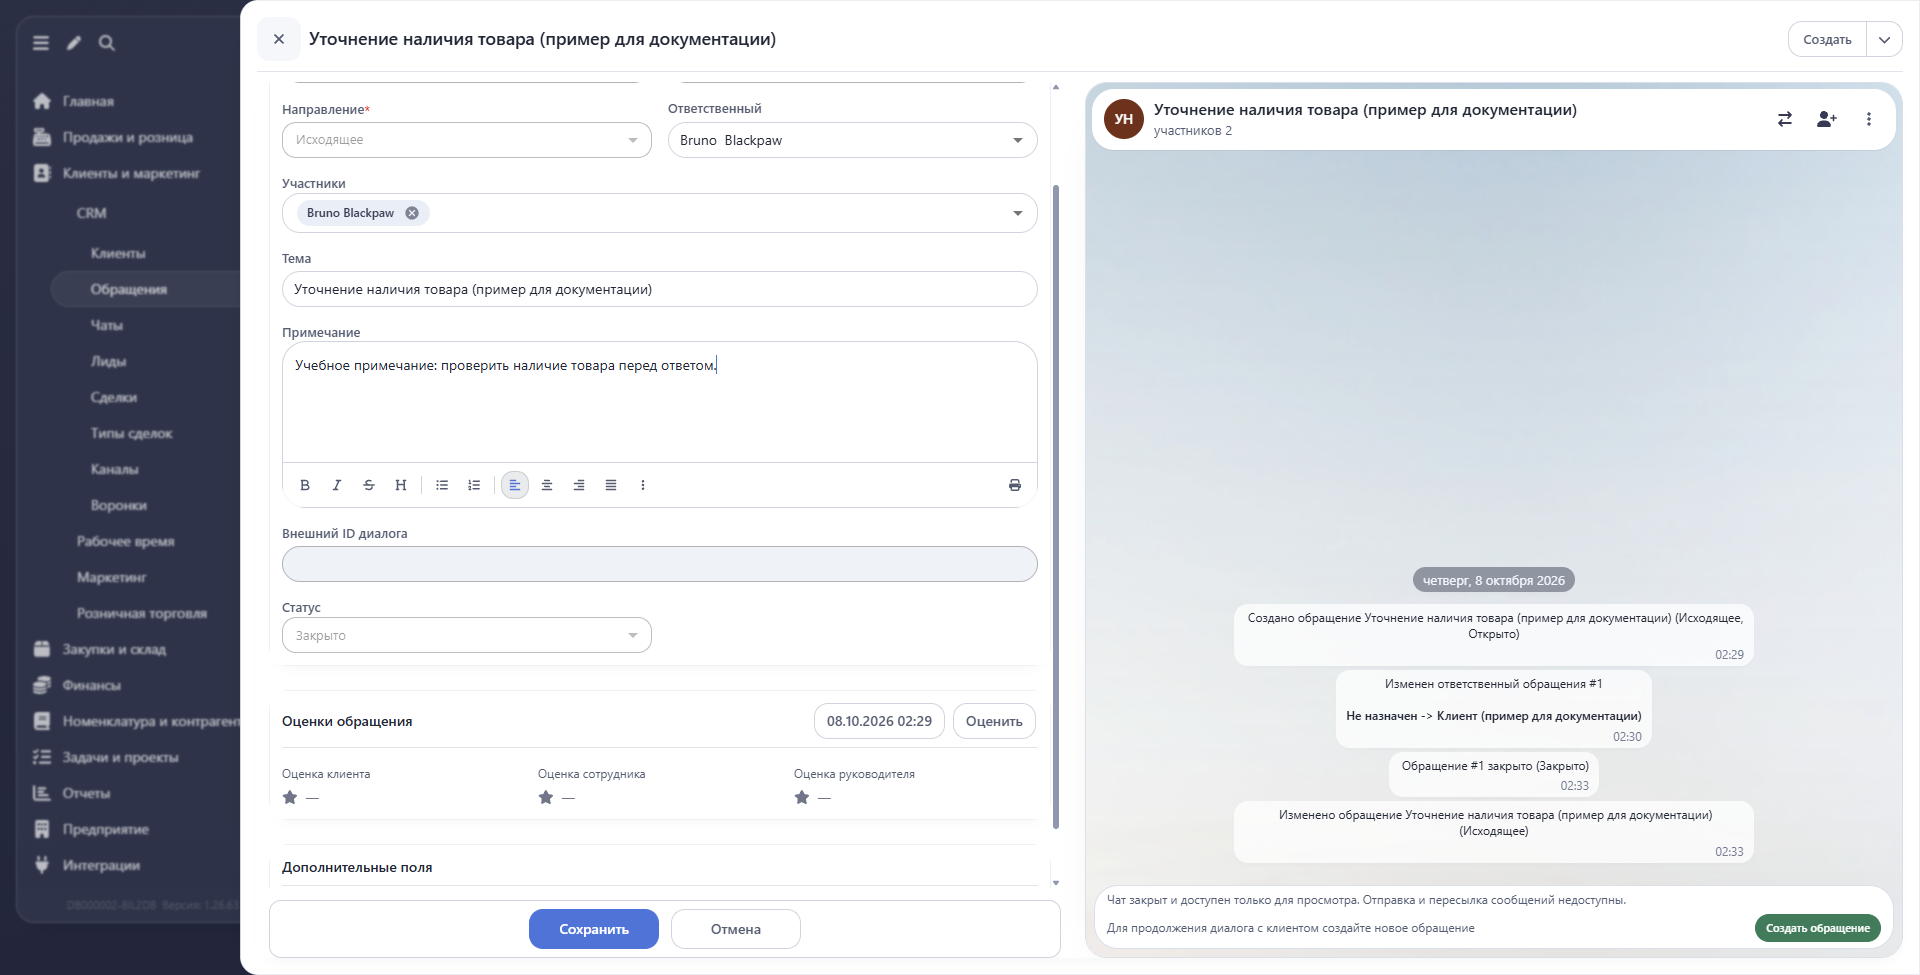Toggle bold formatting in note editor

point(305,485)
